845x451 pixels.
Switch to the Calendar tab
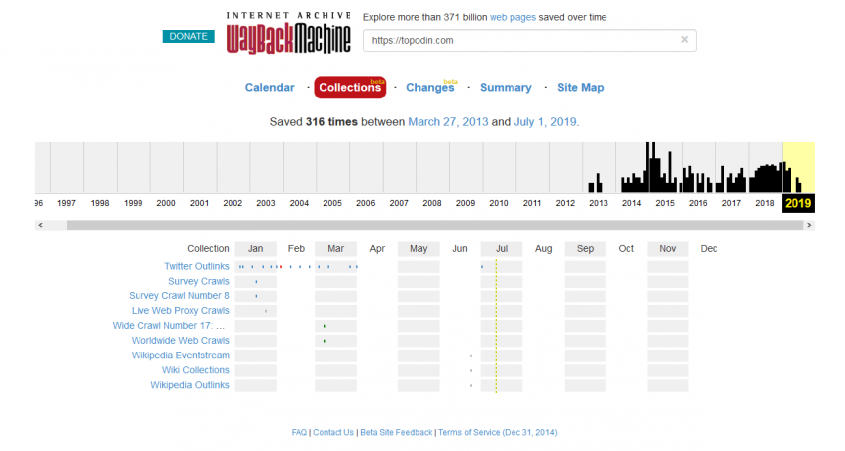tap(269, 88)
